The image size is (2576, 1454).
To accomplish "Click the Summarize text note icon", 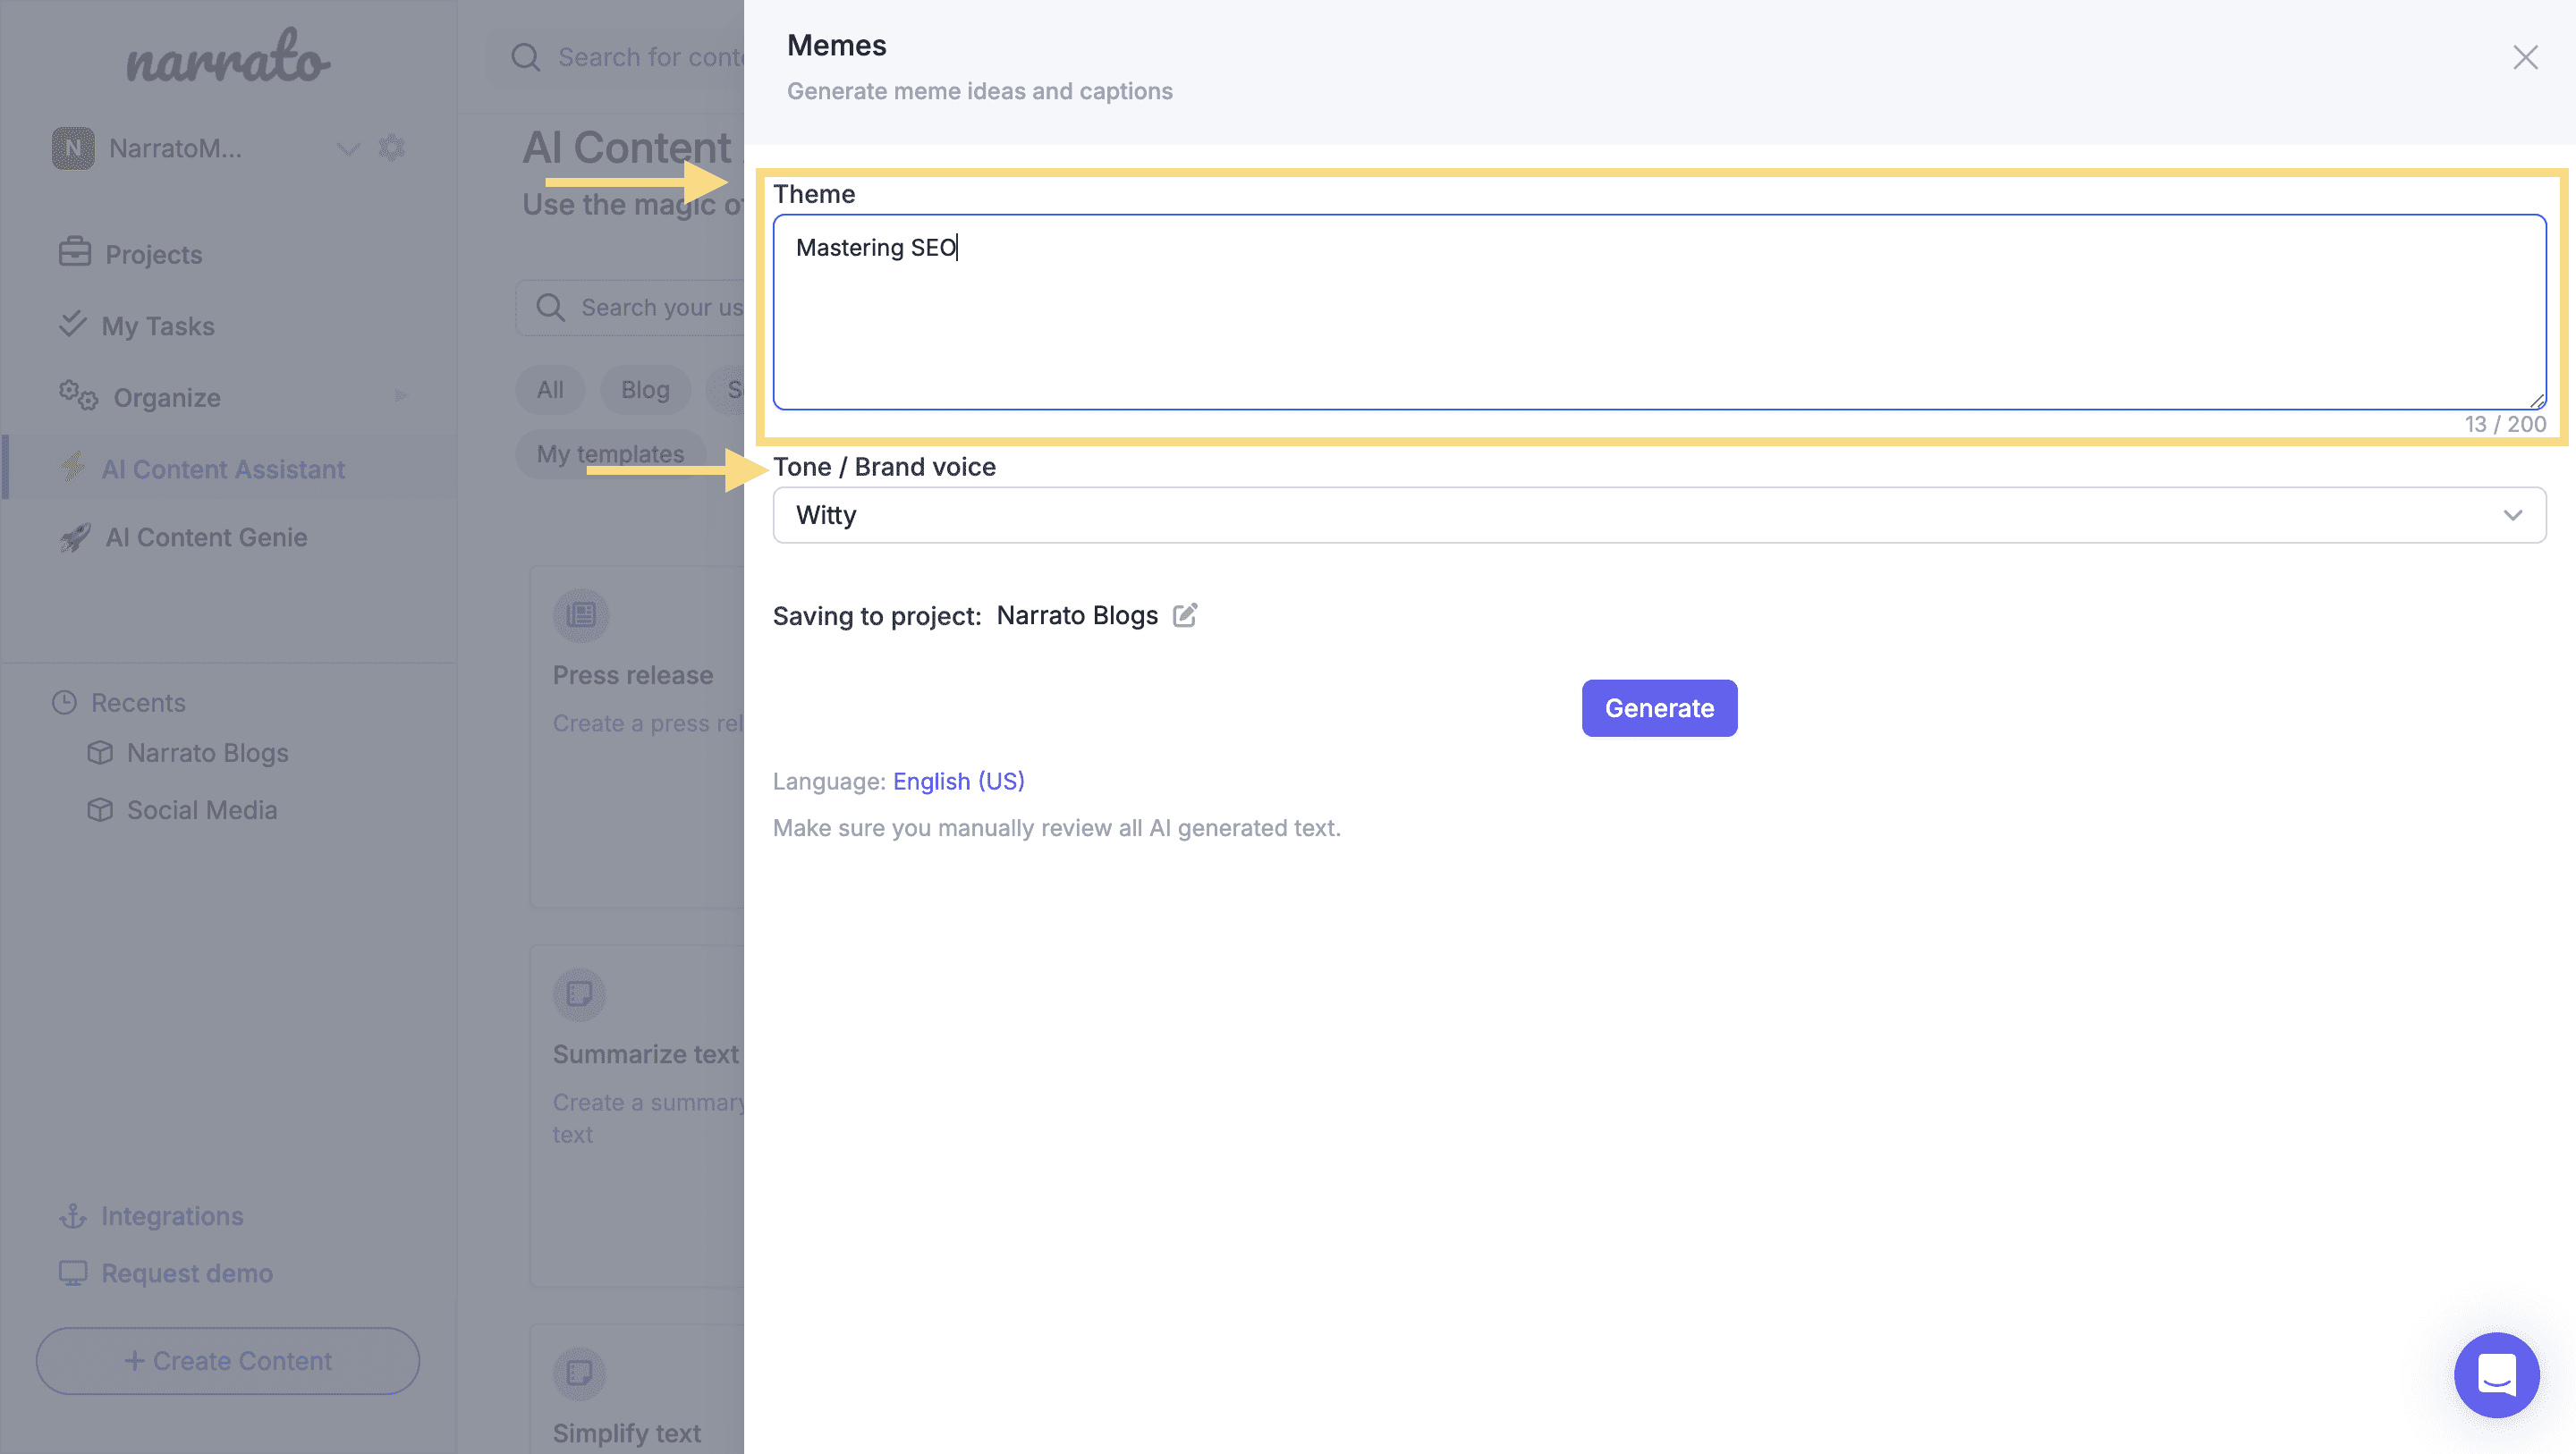I will (580, 994).
